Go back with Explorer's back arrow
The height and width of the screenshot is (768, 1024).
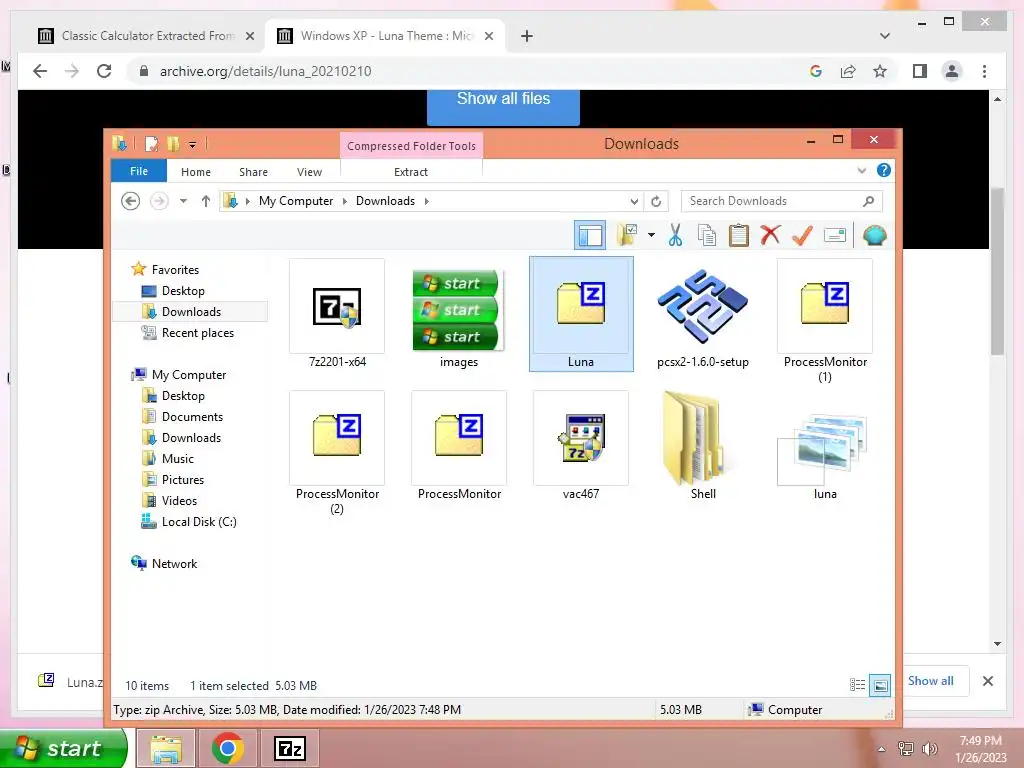[131, 201]
